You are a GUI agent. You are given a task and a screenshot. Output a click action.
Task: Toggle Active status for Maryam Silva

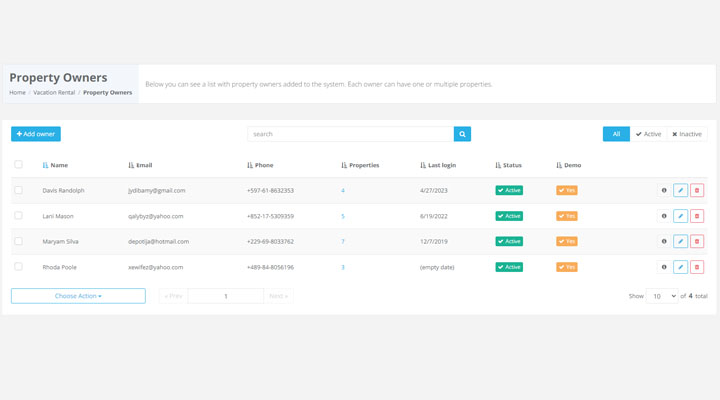point(509,241)
